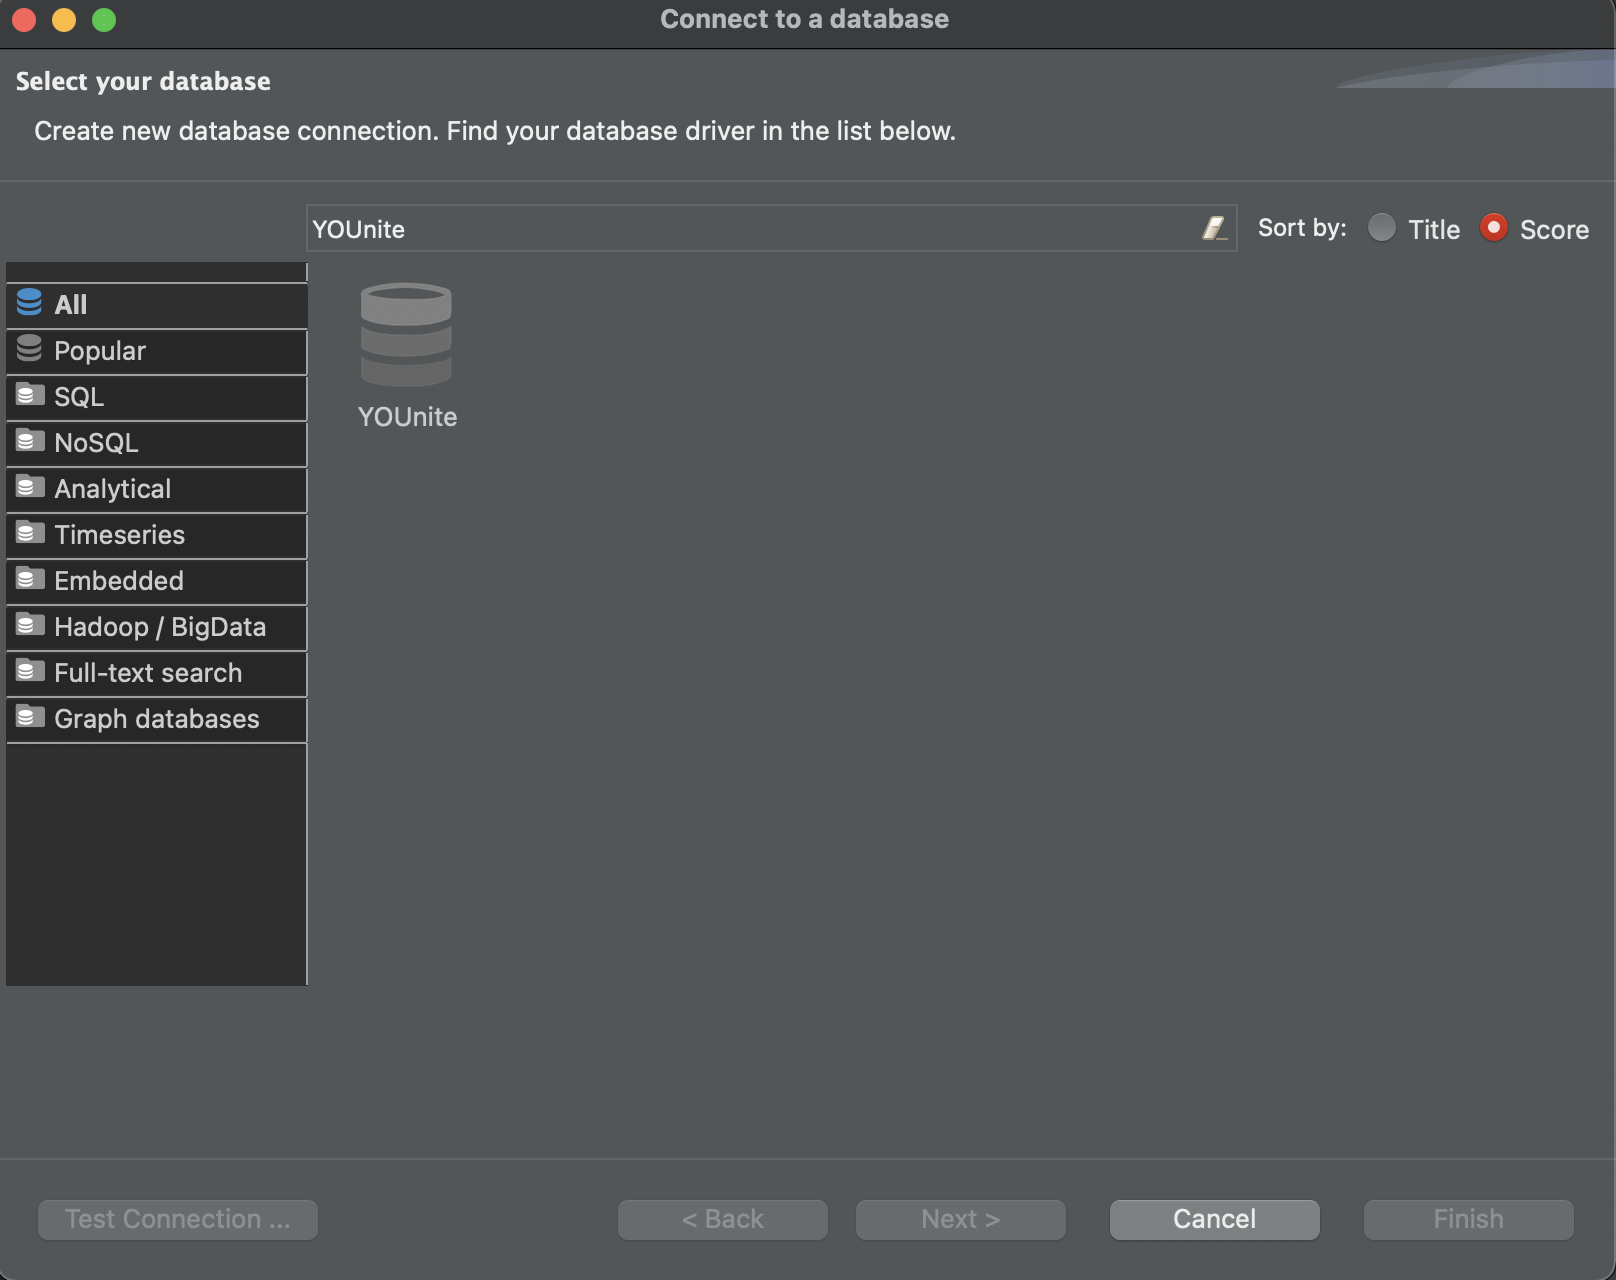1616x1280 pixels.
Task: Click the blue All category database icon
Action: (x=29, y=303)
